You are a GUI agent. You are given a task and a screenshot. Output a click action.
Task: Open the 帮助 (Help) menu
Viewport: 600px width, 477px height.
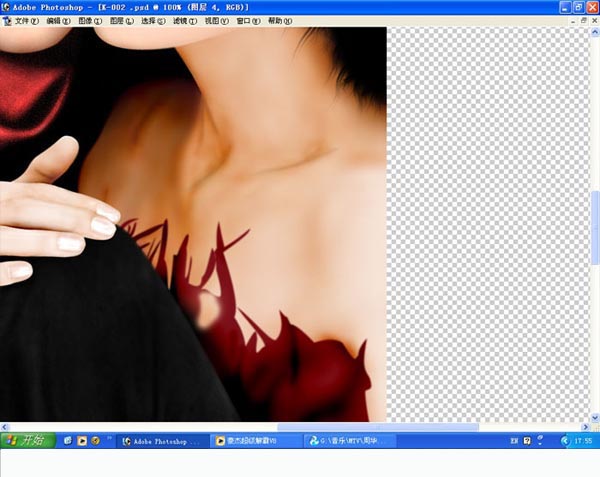pos(280,21)
